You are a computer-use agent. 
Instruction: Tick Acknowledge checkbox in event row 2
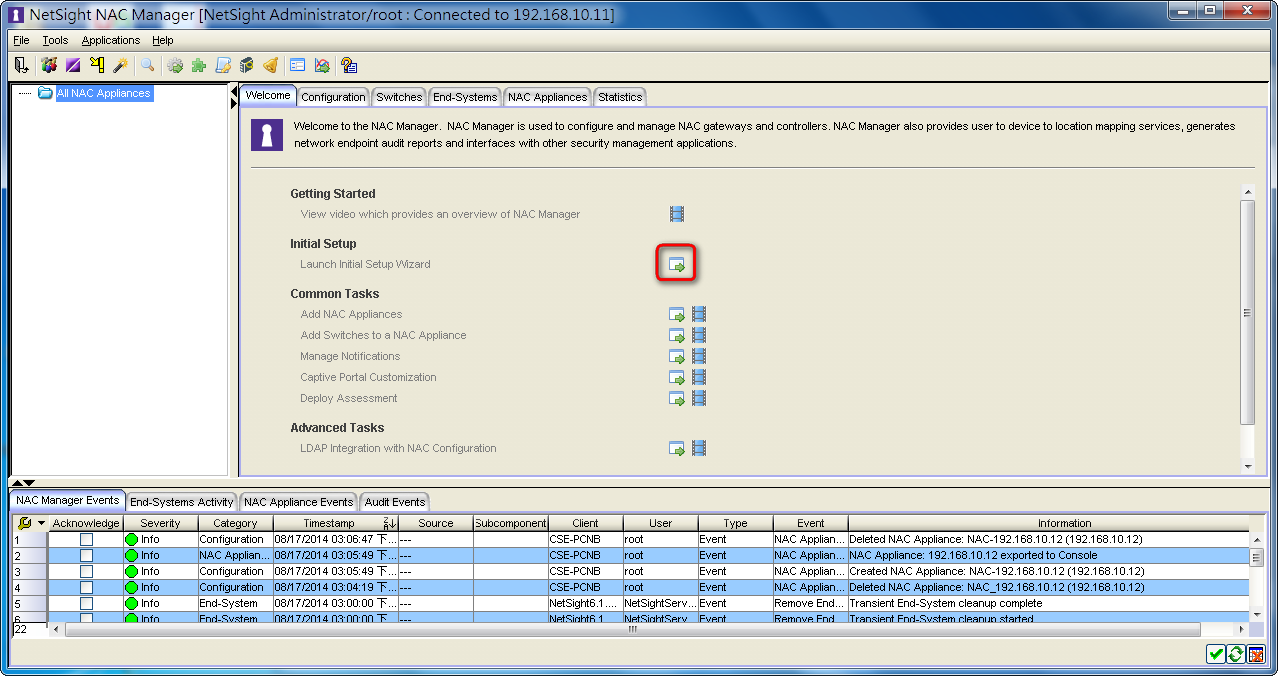click(86, 555)
